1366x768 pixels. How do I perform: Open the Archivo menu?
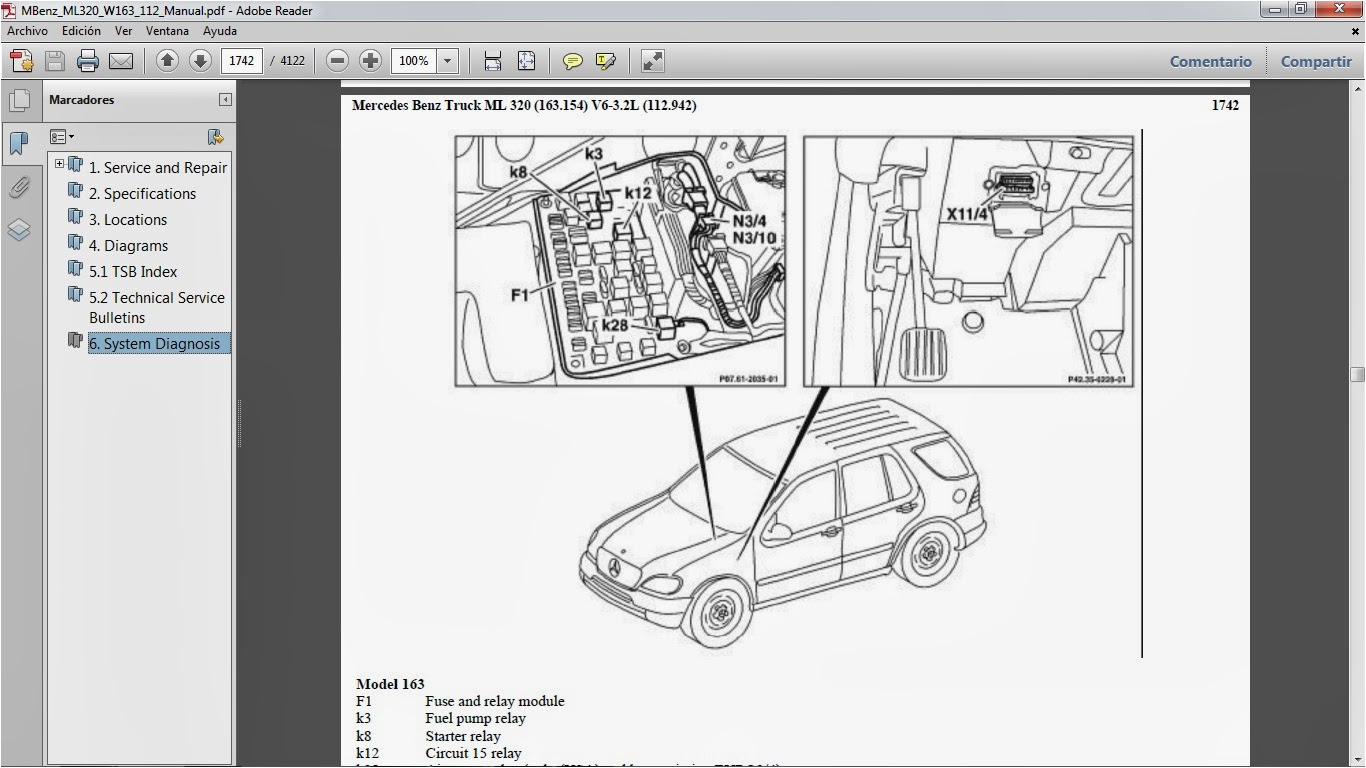coord(27,31)
